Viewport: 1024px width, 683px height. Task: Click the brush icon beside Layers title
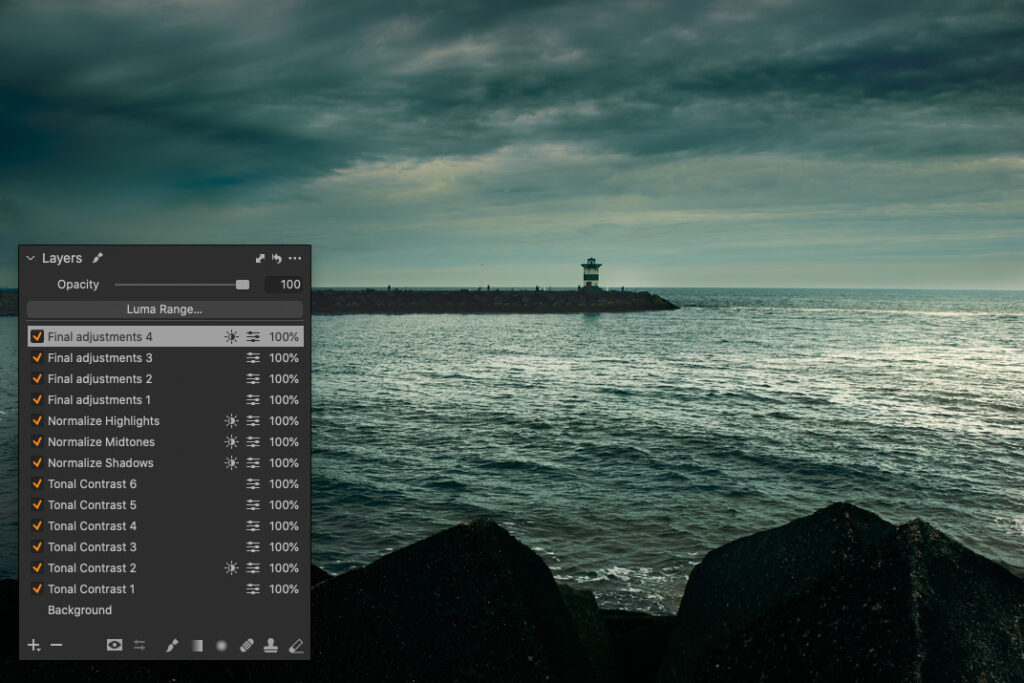(97, 258)
